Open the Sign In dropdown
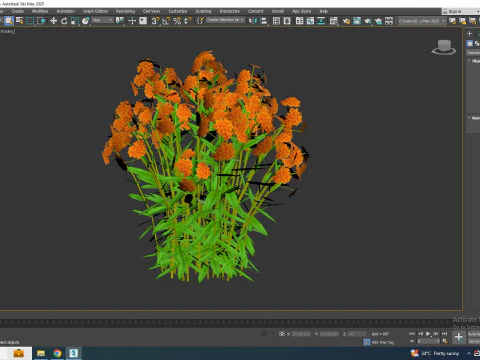The image size is (480, 360). pos(461,11)
